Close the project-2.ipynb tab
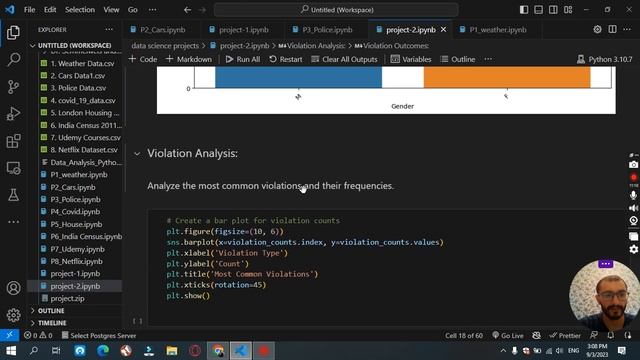This screenshot has width=640, height=360. point(444,29)
